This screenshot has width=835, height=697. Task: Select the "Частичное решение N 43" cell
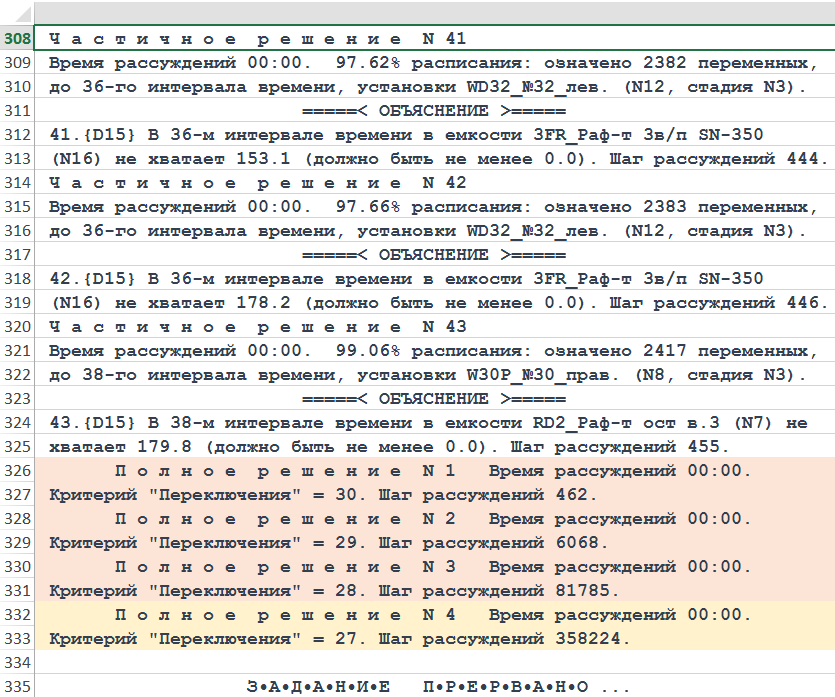[x=257, y=327]
